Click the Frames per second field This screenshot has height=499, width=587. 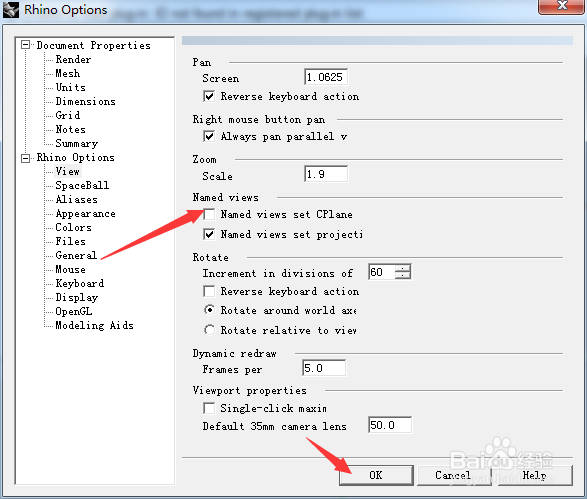tap(324, 368)
